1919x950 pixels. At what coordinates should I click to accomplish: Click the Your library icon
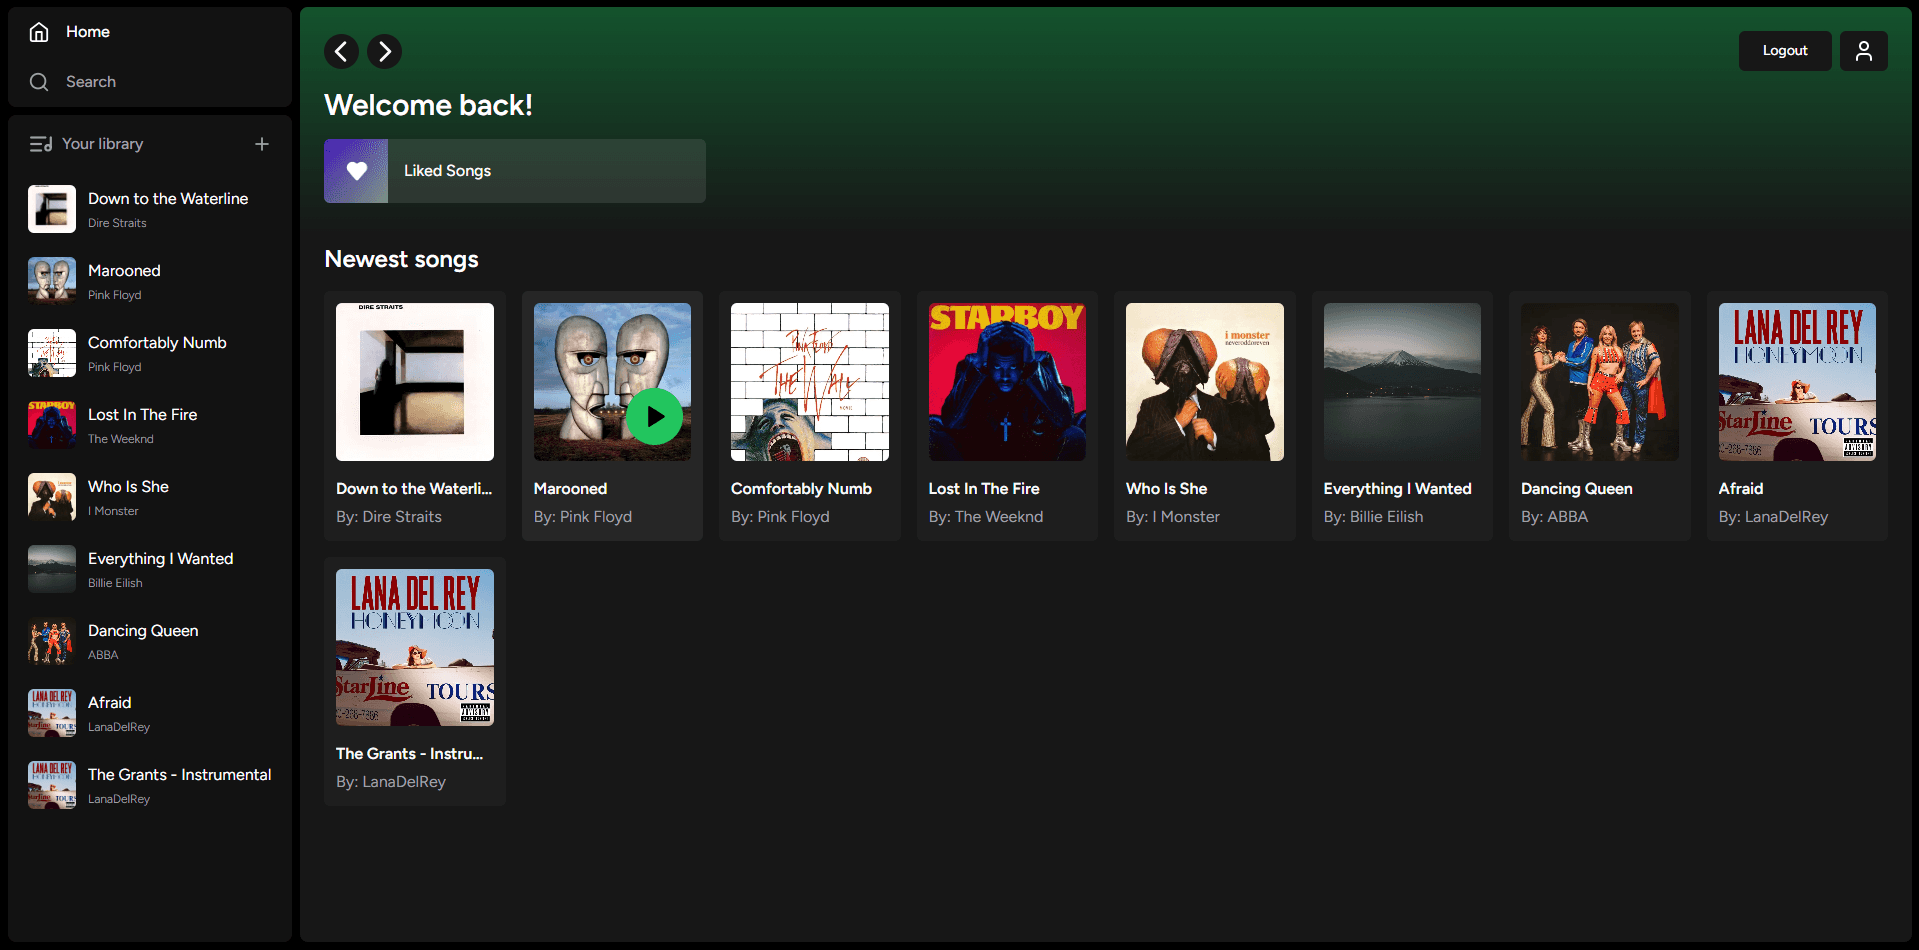pos(40,143)
